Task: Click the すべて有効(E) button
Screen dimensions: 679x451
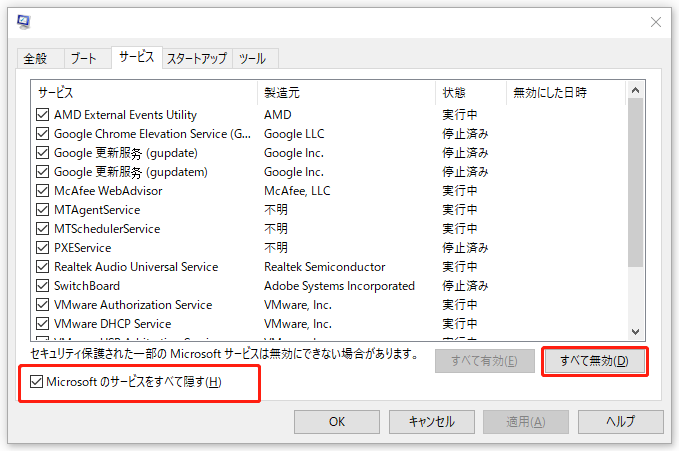Action: pos(485,361)
